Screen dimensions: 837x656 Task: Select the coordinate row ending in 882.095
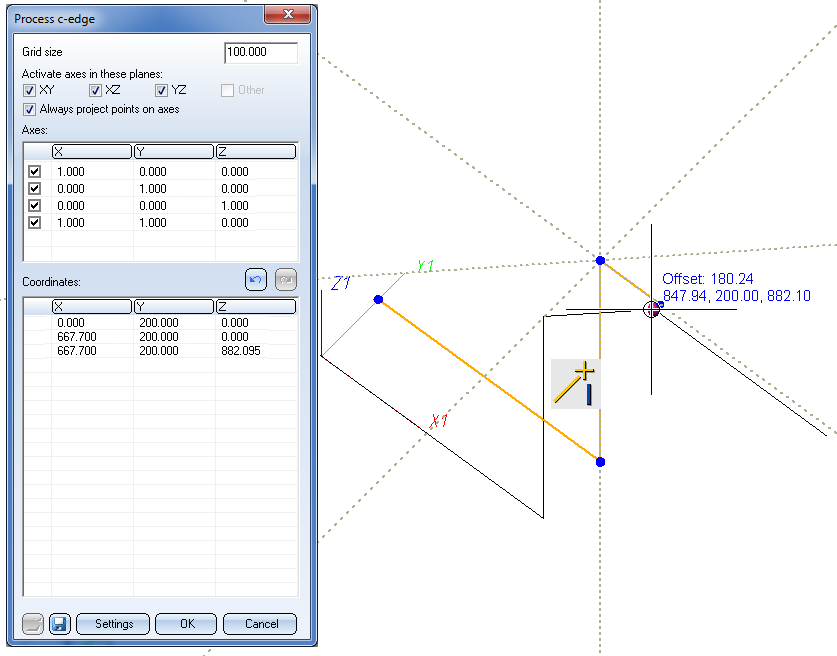[160, 351]
